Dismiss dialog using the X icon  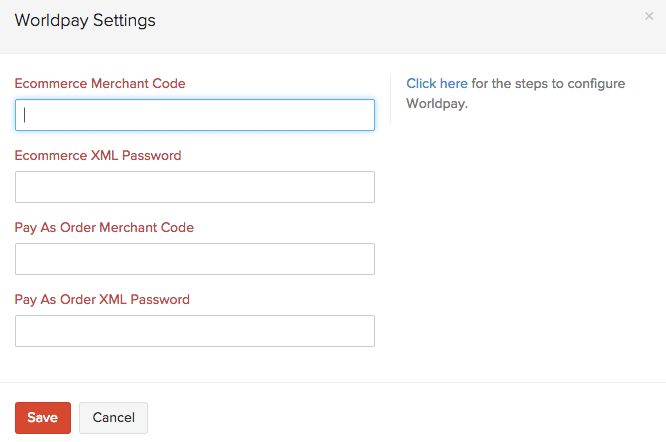point(649,17)
